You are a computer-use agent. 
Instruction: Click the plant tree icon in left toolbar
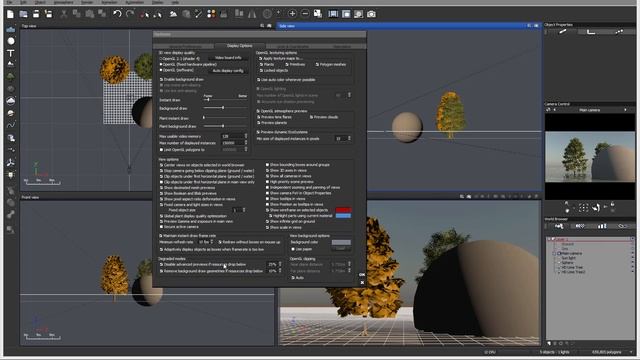coord(11,76)
